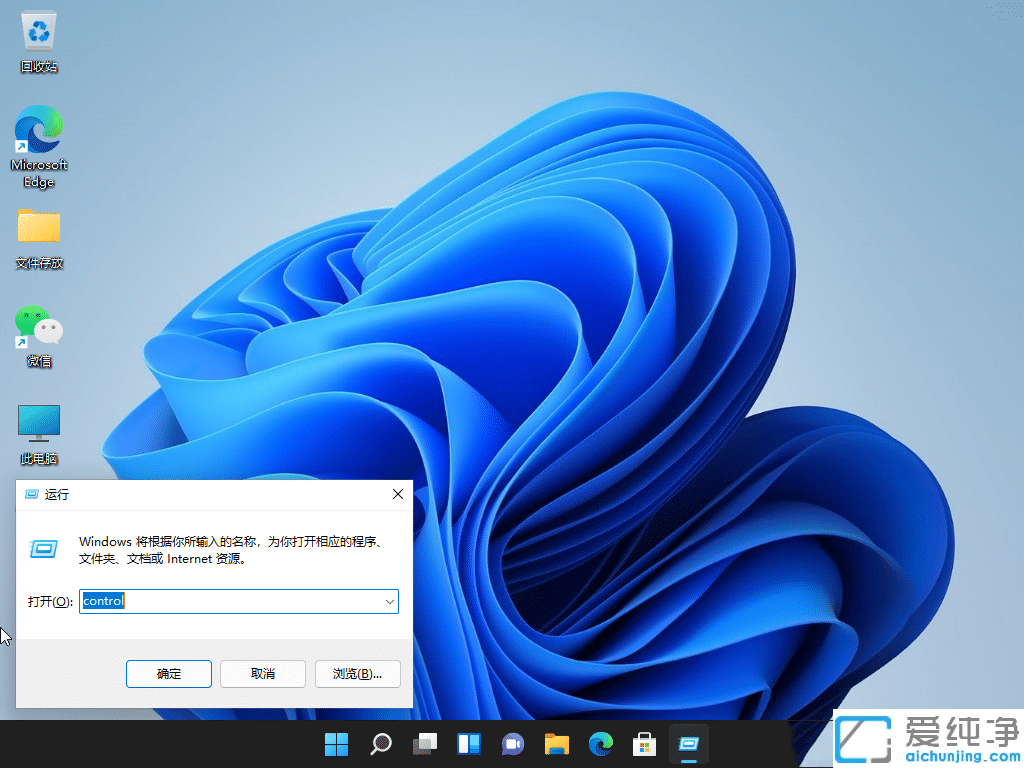Expand the 打开 combo box dropdown

click(389, 601)
